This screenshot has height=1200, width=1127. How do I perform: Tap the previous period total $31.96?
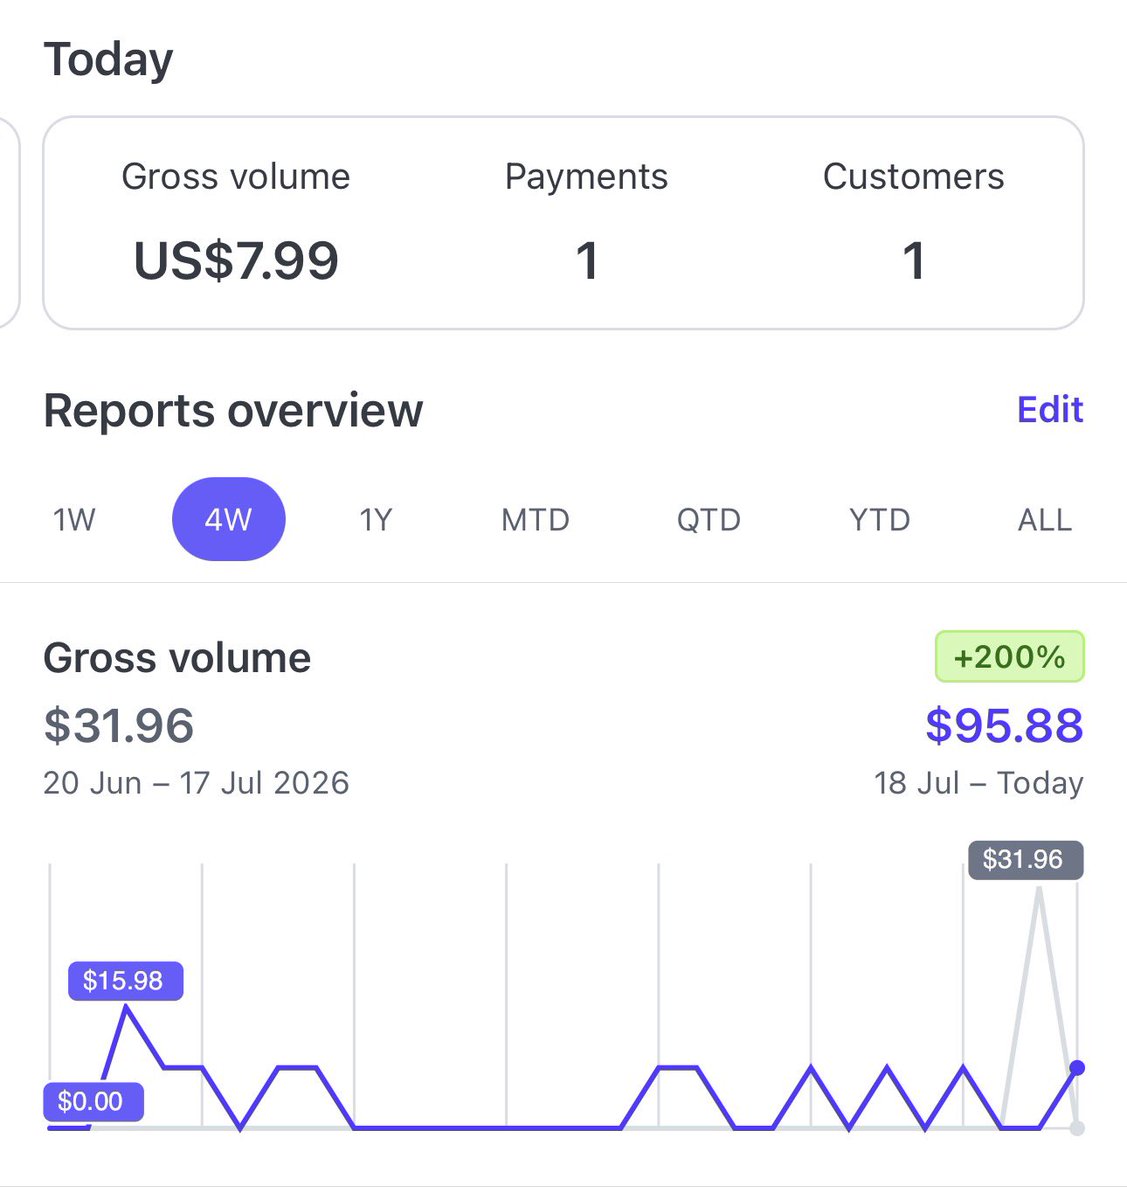(x=119, y=725)
